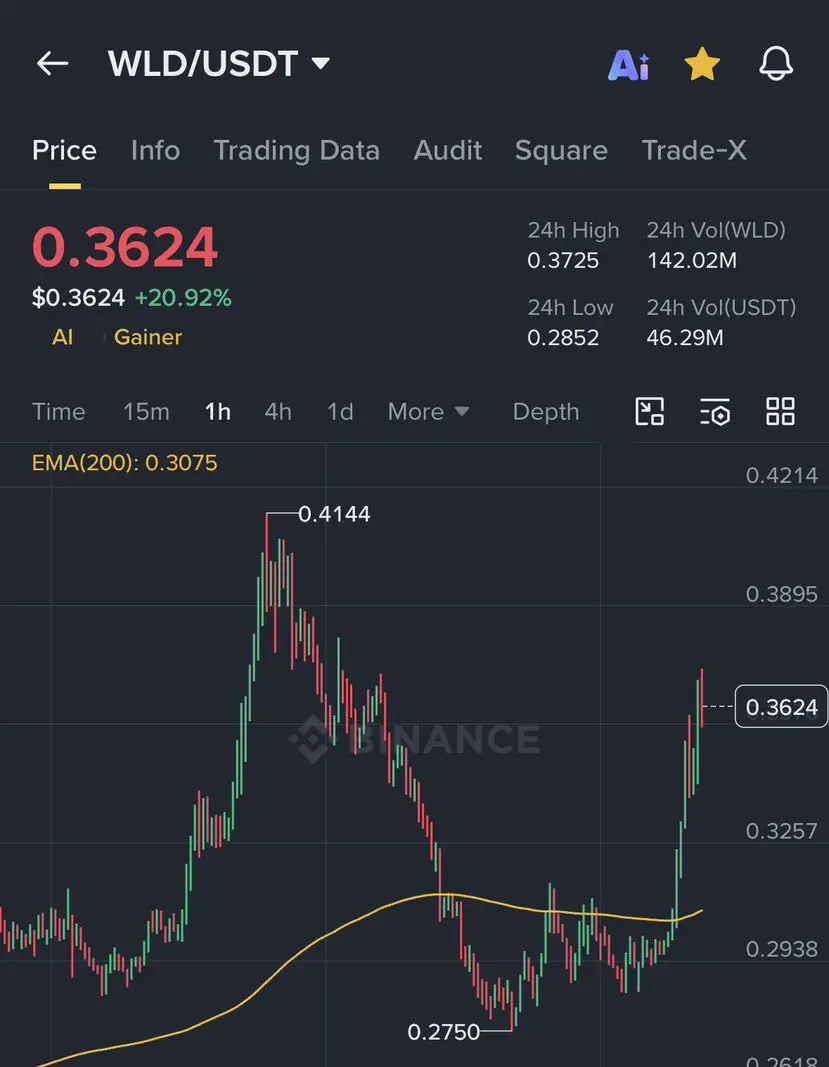
Task: Open the Trade-X tab
Action: 694,150
